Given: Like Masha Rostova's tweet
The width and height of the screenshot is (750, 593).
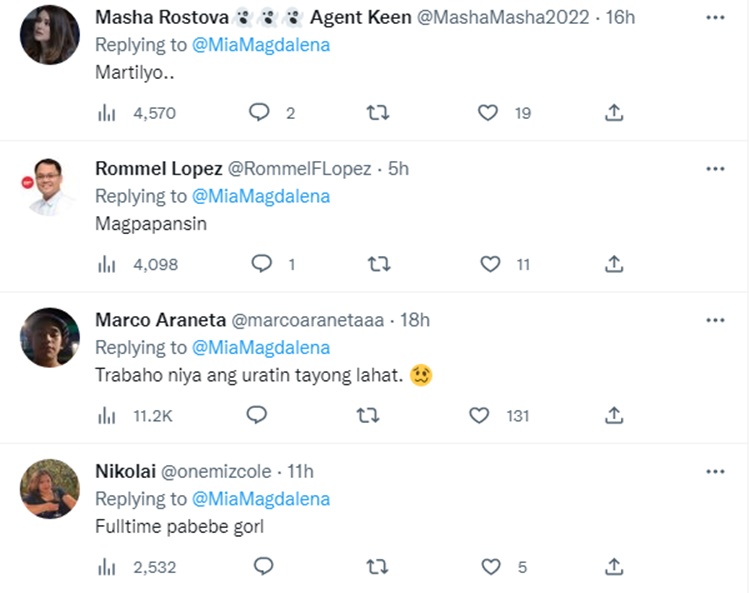Looking at the screenshot, I should pyautogui.click(x=488, y=113).
